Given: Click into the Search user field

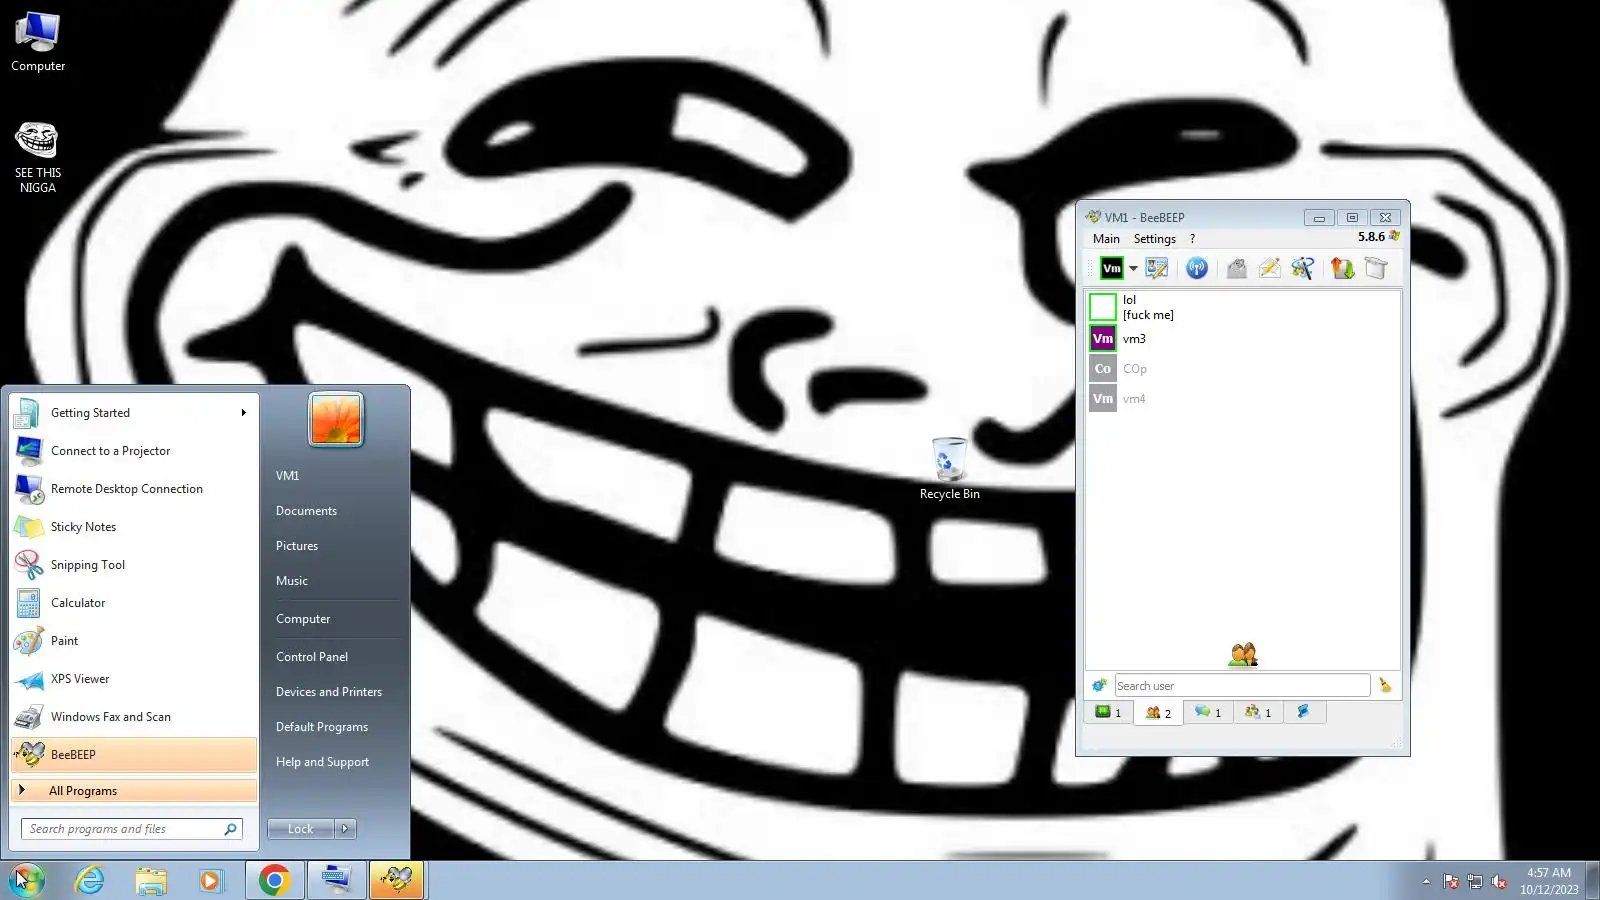Looking at the screenshot, I should [x=1242, y=685].
